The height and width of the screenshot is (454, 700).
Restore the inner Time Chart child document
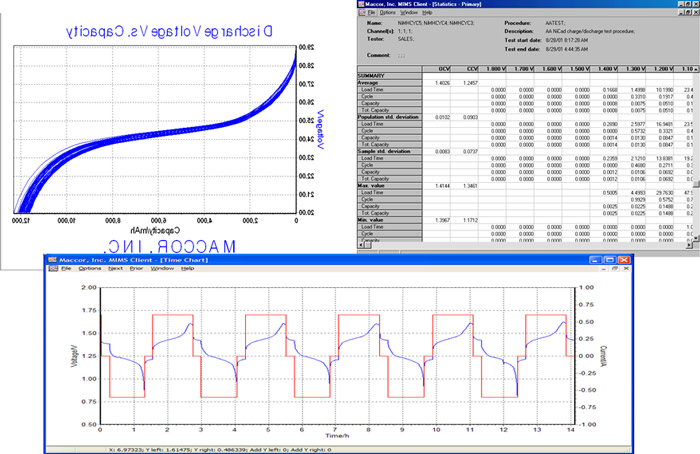(615, 269)
